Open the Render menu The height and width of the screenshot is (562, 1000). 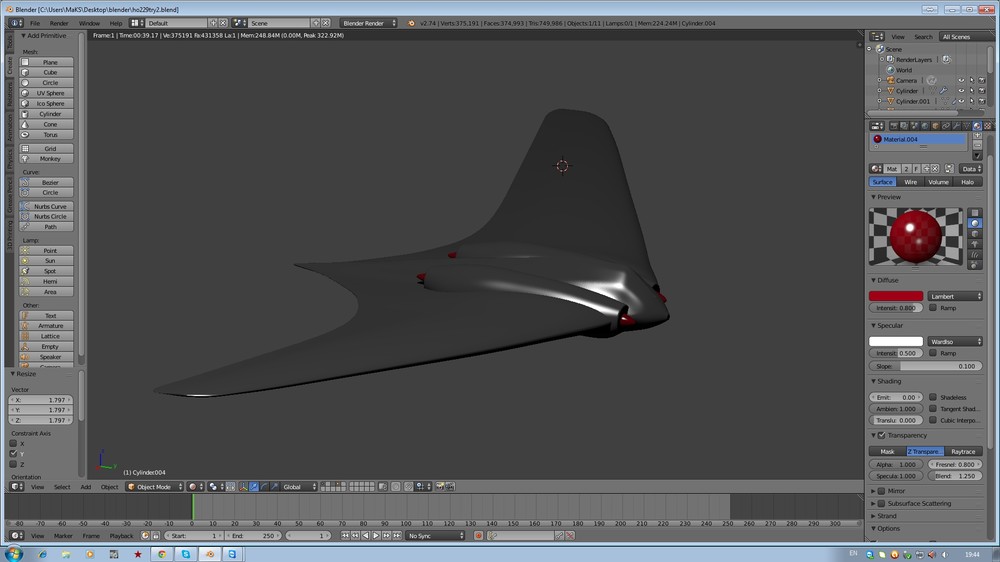[x=60, y=22]
